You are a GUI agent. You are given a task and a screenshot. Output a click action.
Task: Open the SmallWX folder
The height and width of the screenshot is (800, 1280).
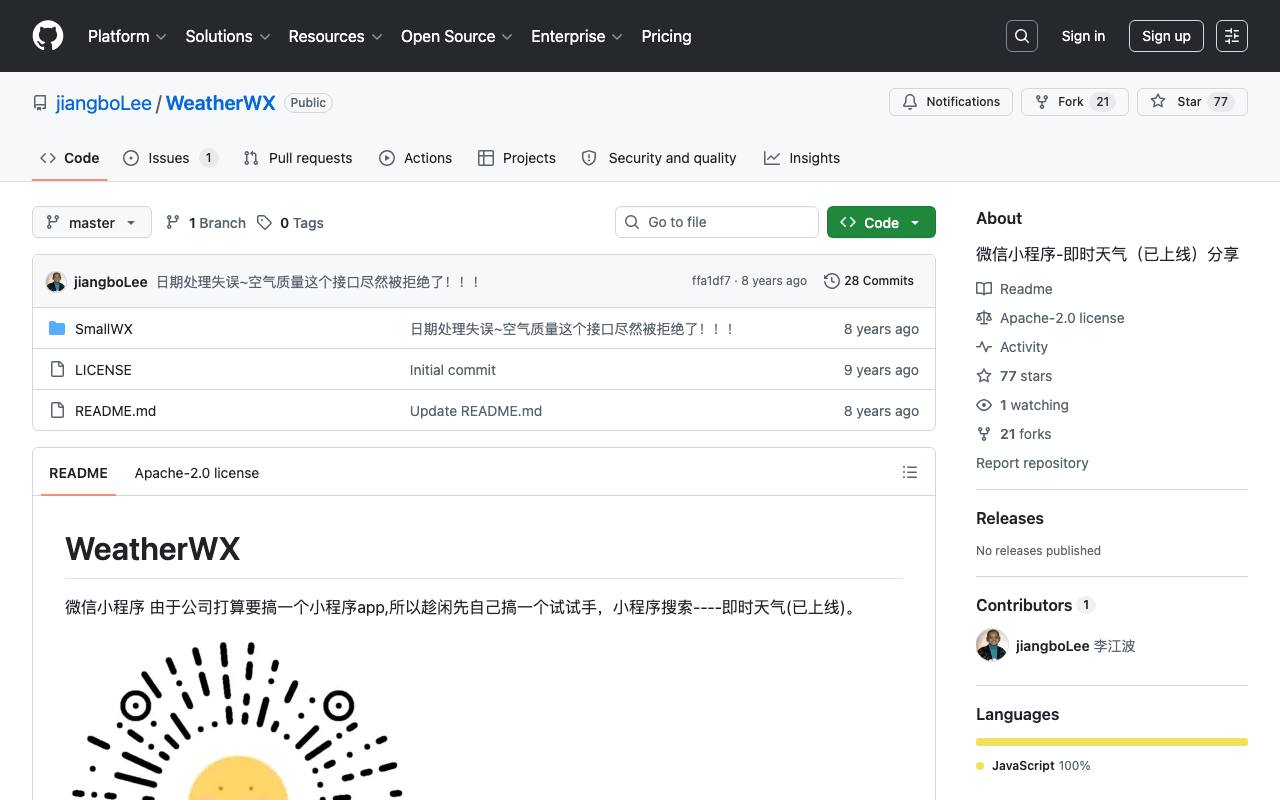coord(104,329)
